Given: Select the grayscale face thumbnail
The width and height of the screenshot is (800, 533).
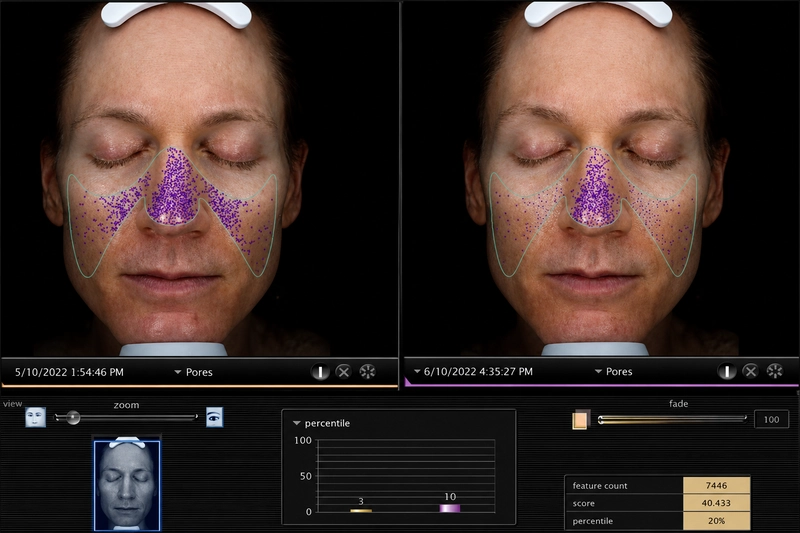Looking at the screenshot, I should (x=127, y=485).
